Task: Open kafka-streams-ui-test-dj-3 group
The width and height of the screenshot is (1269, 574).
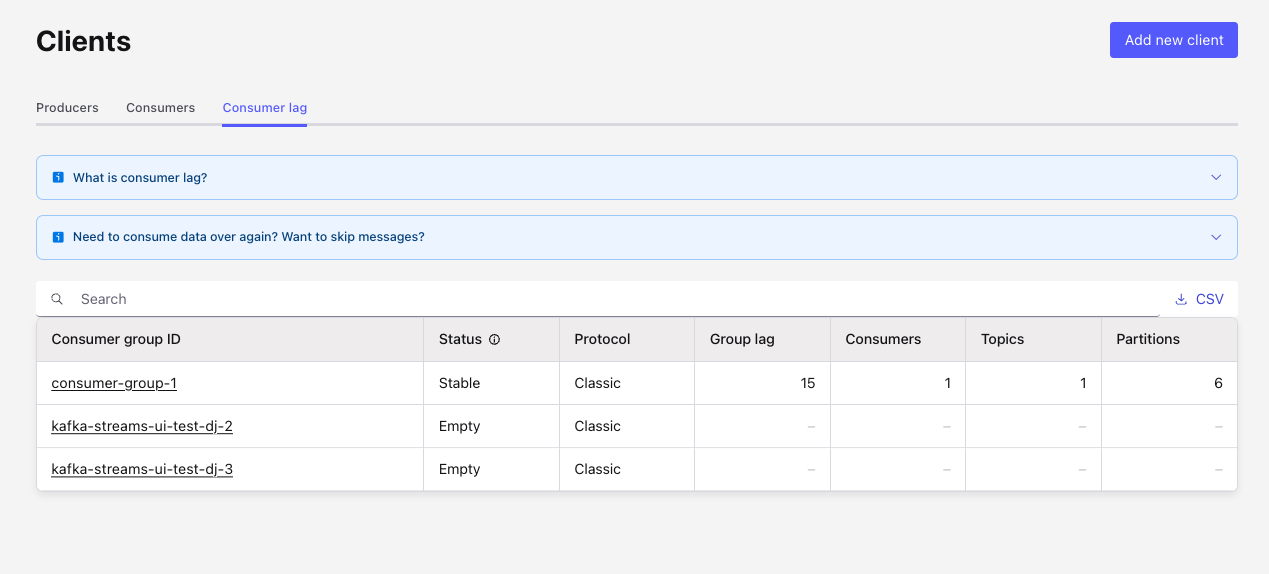Action: [x=142, y=469]
